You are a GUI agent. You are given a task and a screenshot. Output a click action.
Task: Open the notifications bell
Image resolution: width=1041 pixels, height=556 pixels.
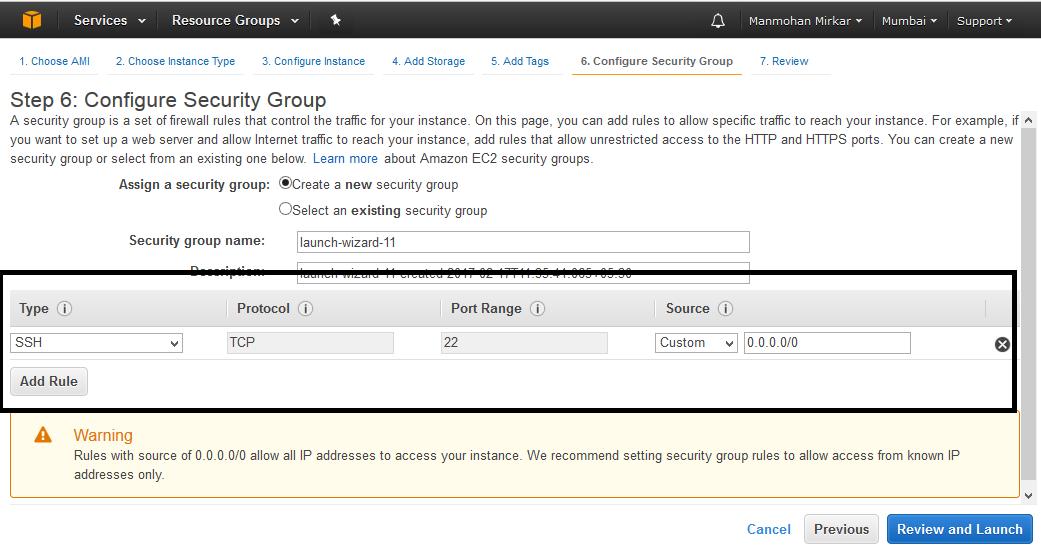[x=718, y=21]
